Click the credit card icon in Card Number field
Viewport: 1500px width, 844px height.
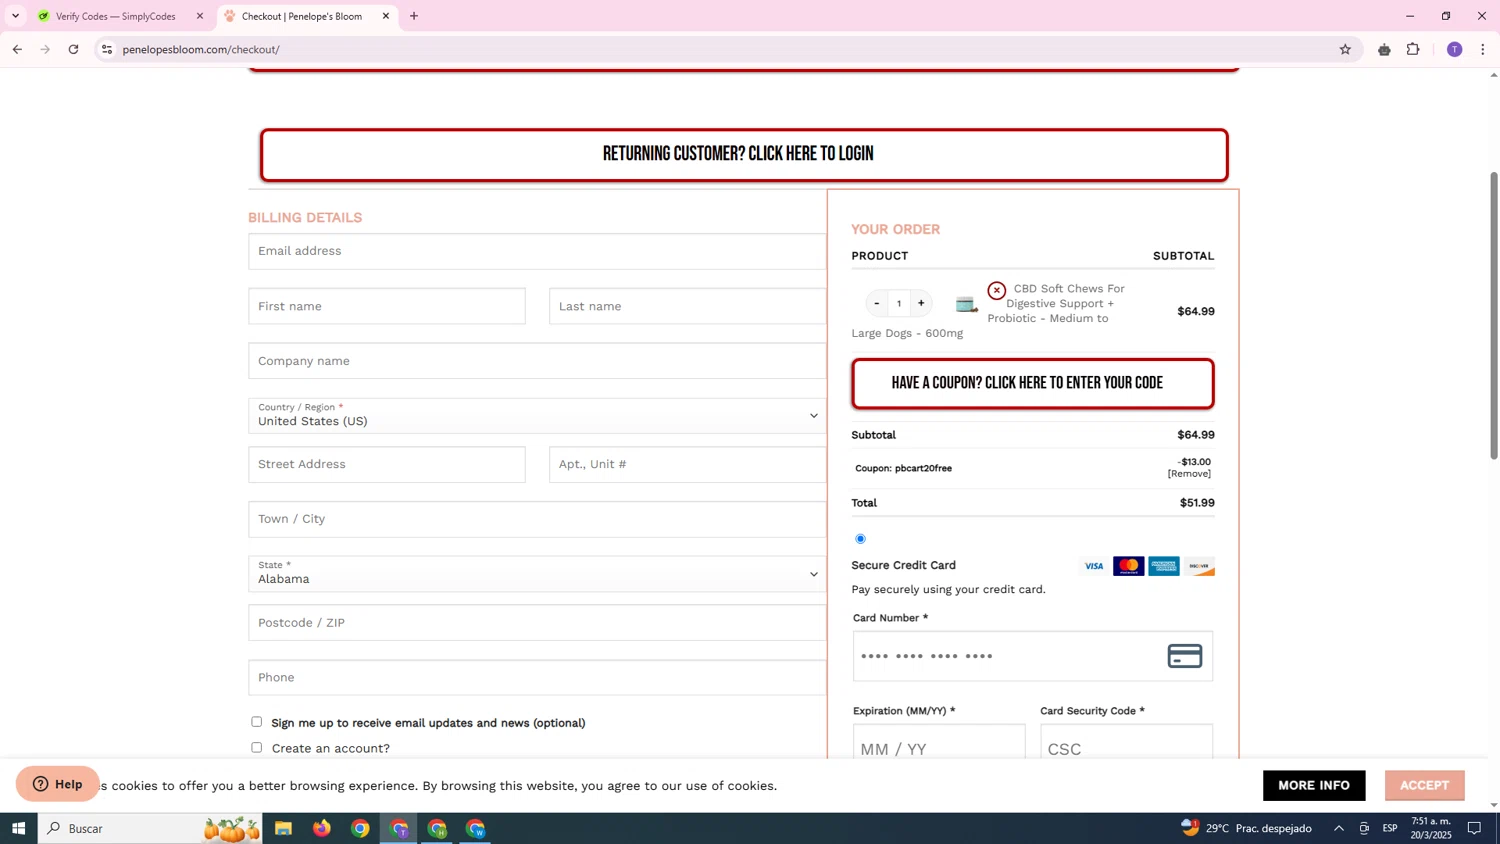(1185, 656)
